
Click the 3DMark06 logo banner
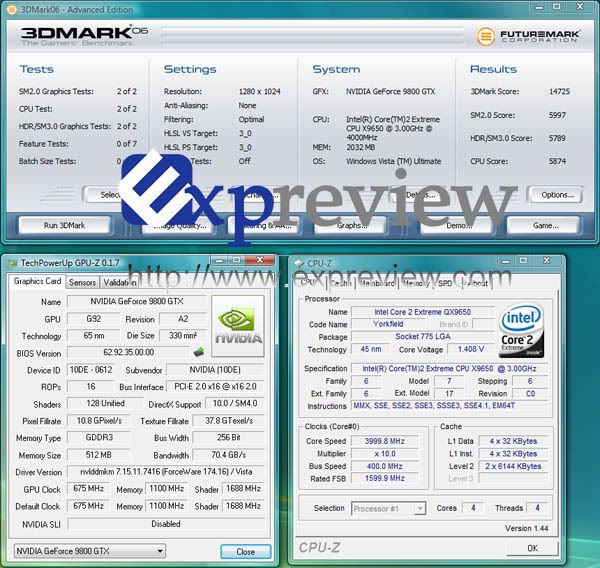coord(80,38)
